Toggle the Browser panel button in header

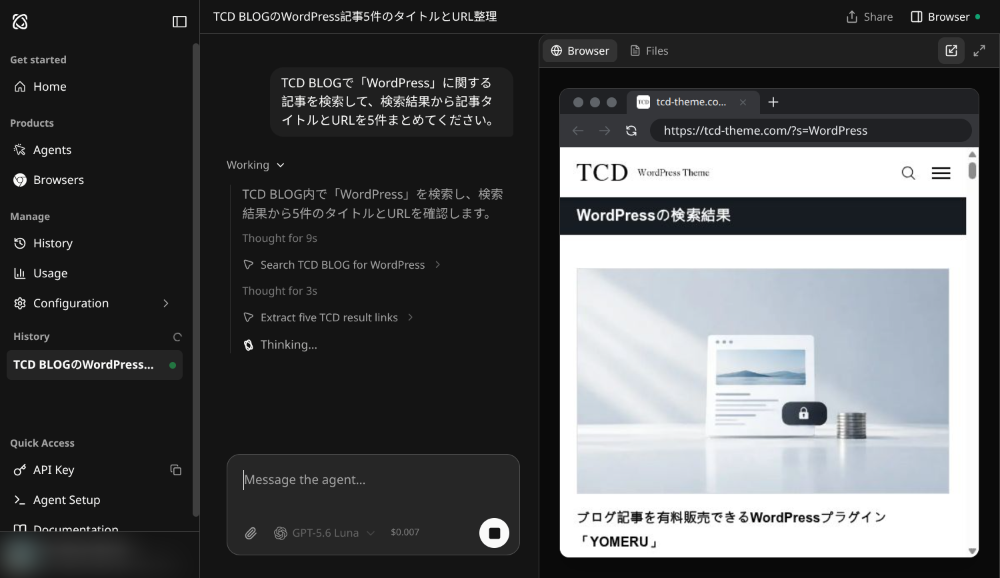pos(945,17)
